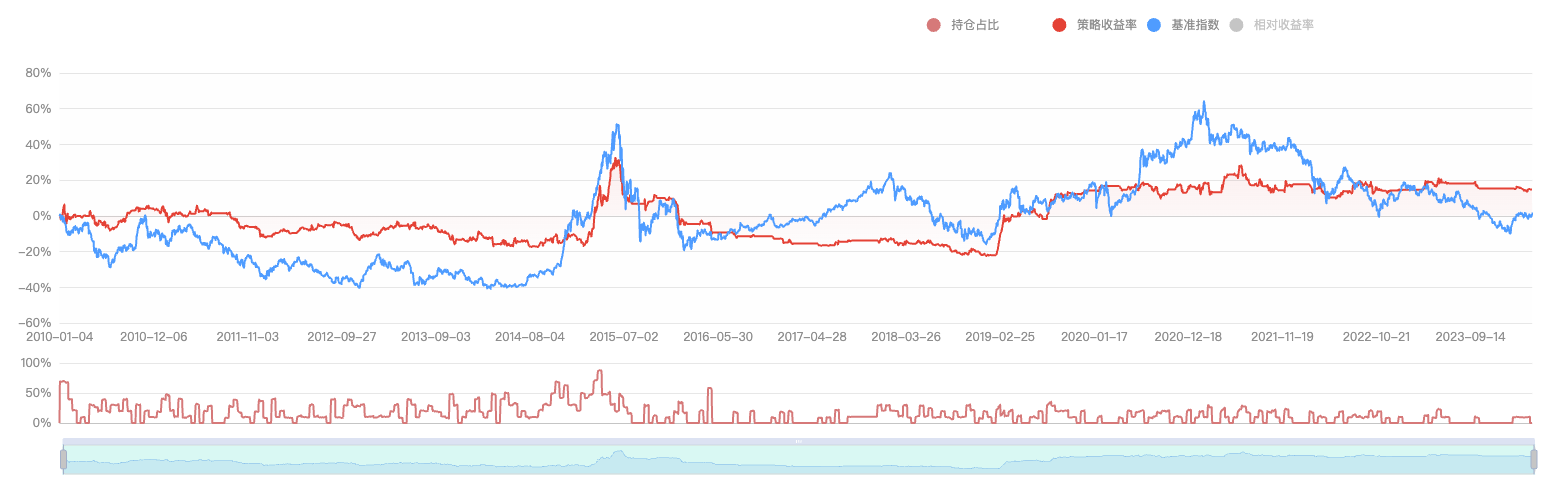Viewport: 1554px width, 488px height.
Task: Enable the grayed-out 相对收益率 legend label
Action: (x=1283, y=25)
